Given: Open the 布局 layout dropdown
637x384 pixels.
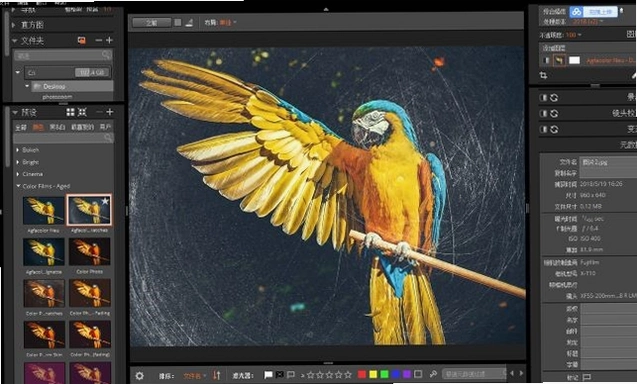Looking at the screenshot, I should [228, 23].
